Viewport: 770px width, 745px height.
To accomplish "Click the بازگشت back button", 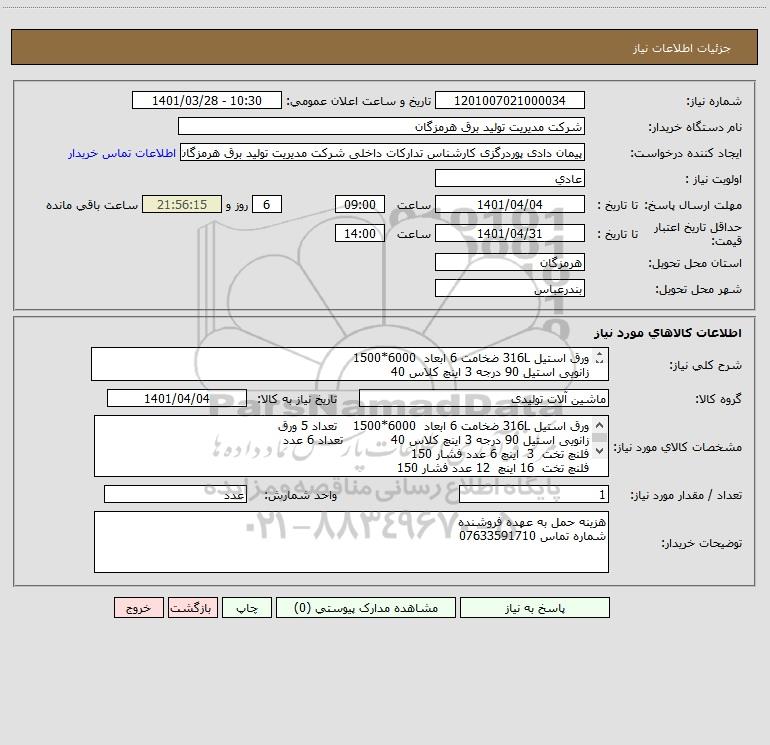I will click(x=192, y=608).
